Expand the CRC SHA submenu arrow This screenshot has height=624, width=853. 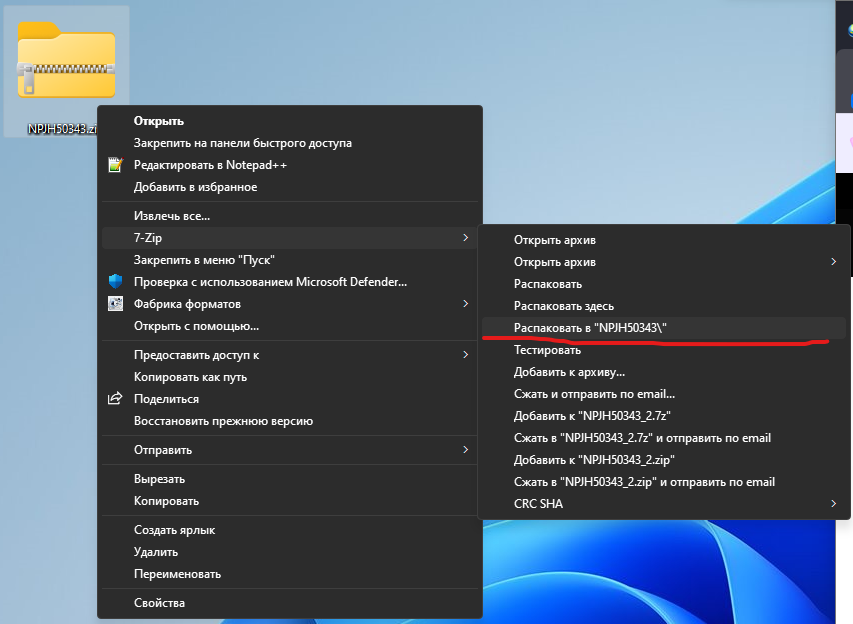(833, 504)
